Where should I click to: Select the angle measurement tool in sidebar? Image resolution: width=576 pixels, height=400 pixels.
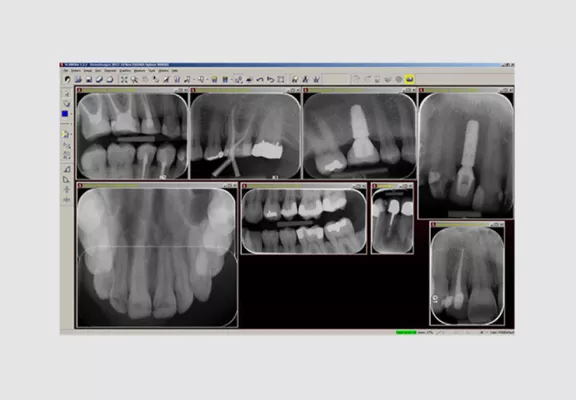tap(66, 169)
